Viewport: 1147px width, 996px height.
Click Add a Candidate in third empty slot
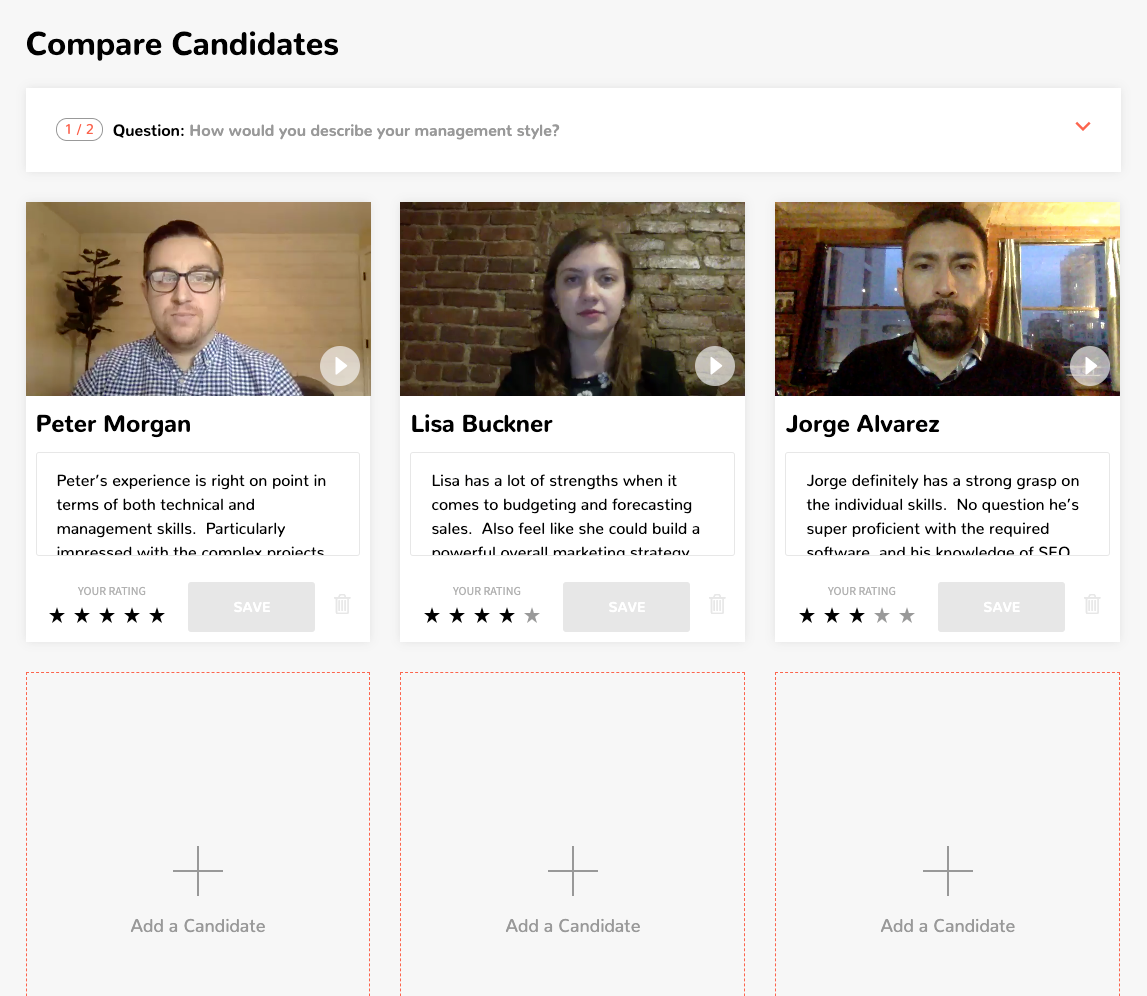tap(947, 926)
